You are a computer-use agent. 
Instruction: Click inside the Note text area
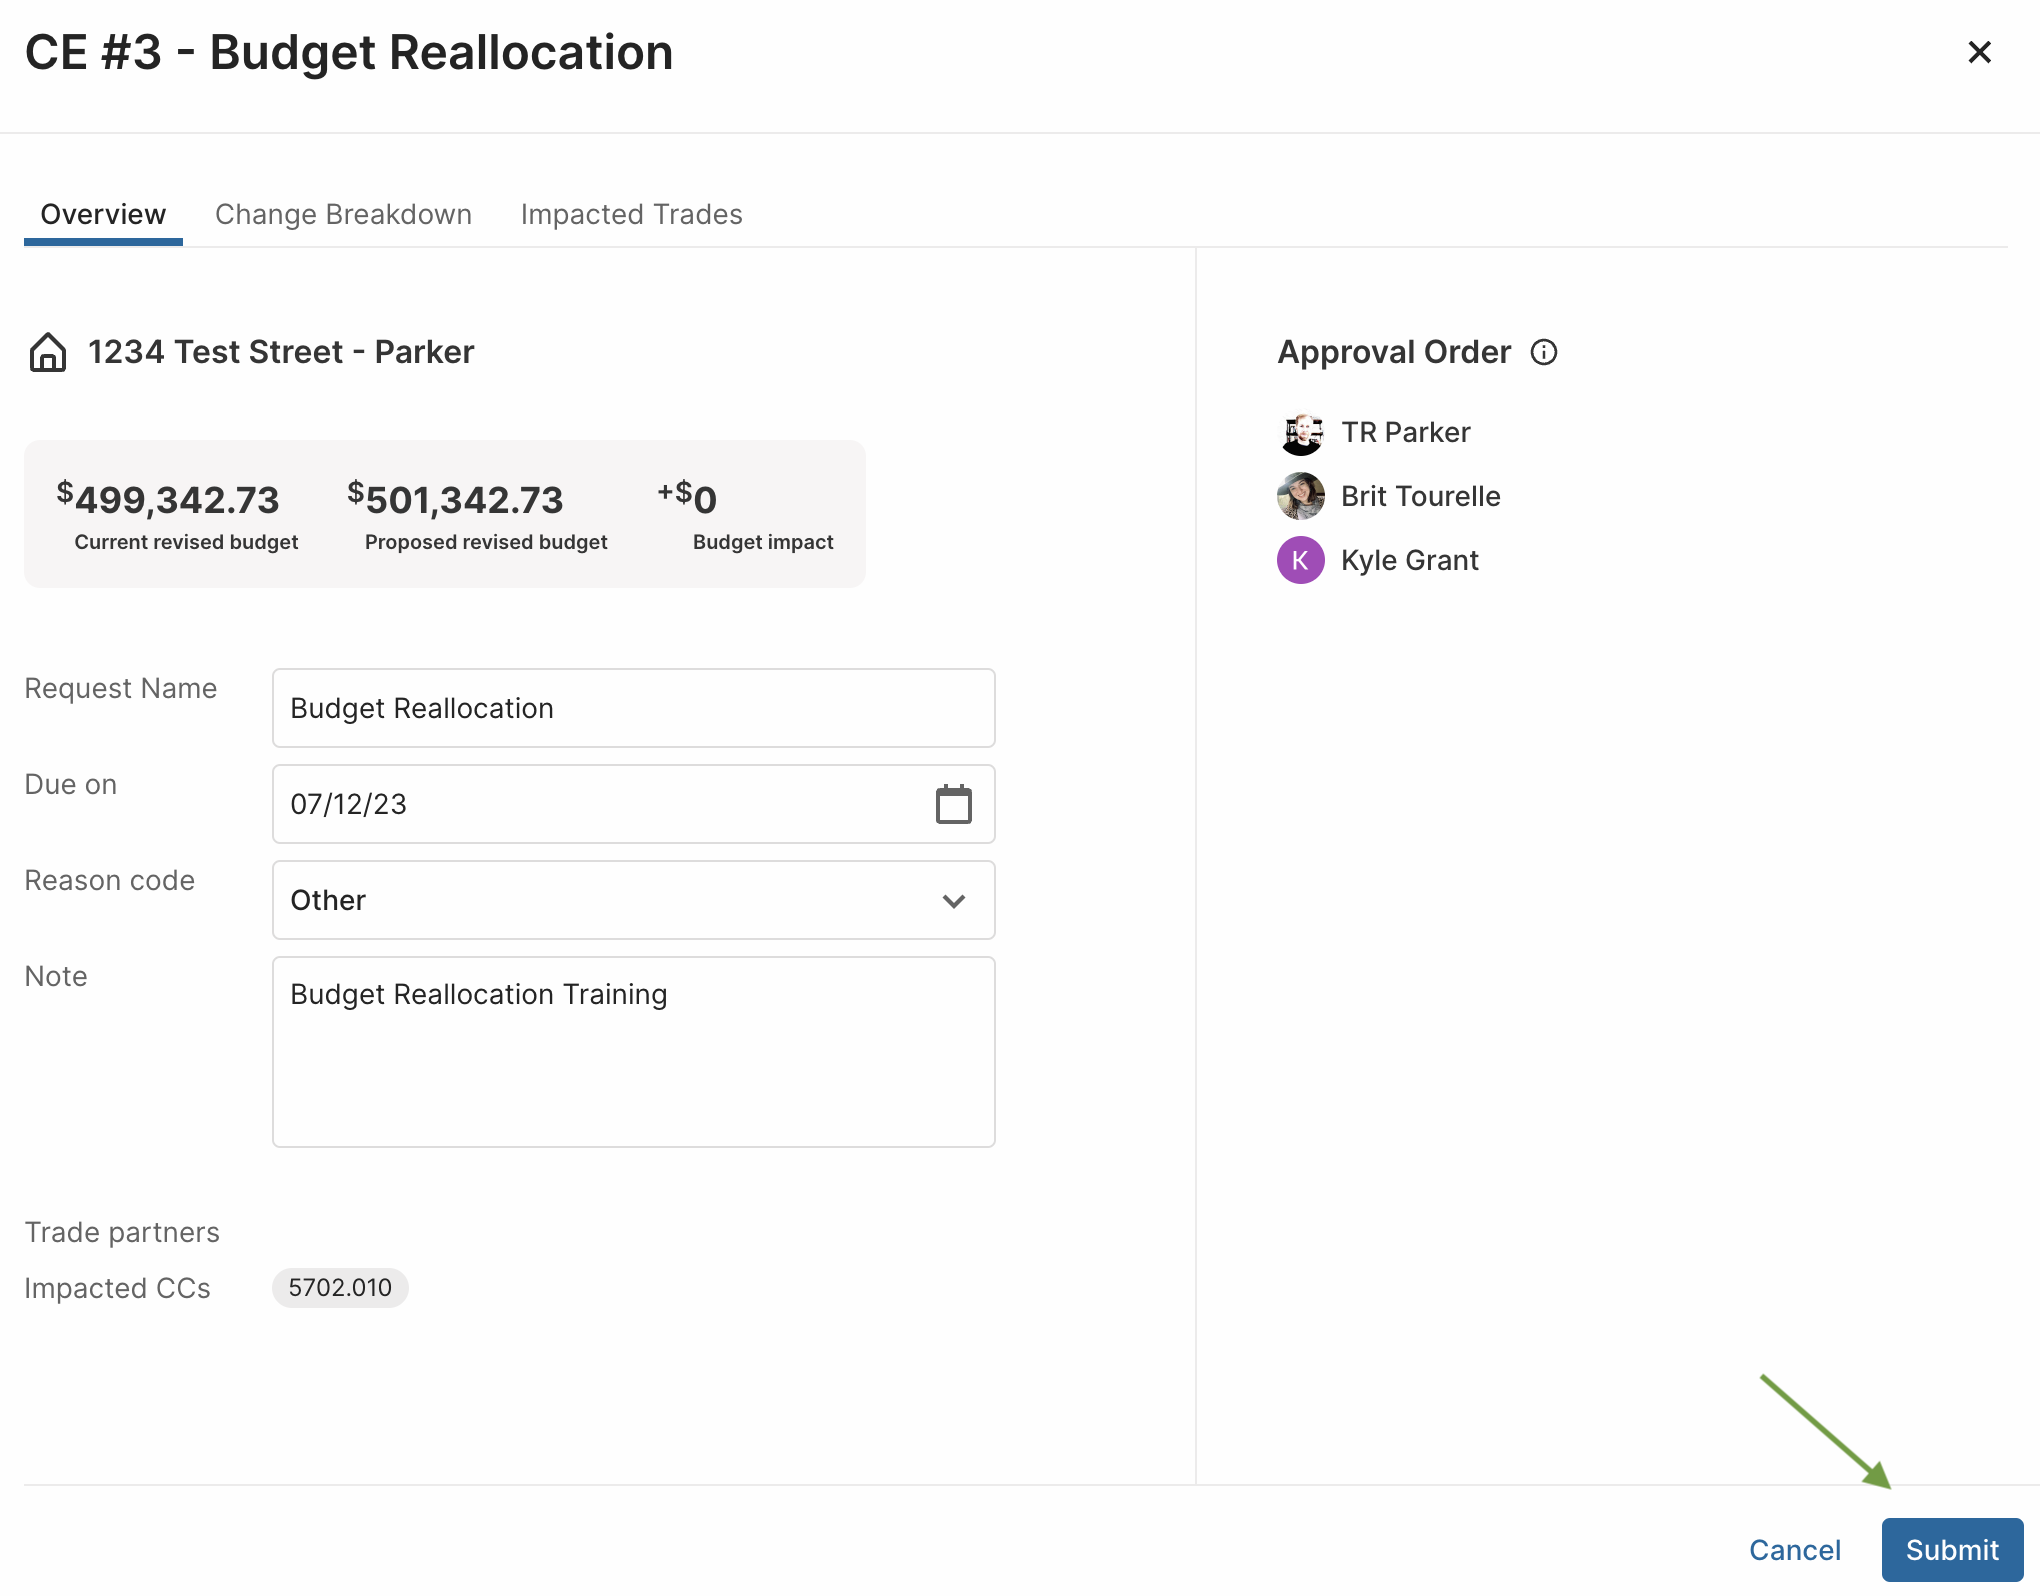[x=634, y=1052]
